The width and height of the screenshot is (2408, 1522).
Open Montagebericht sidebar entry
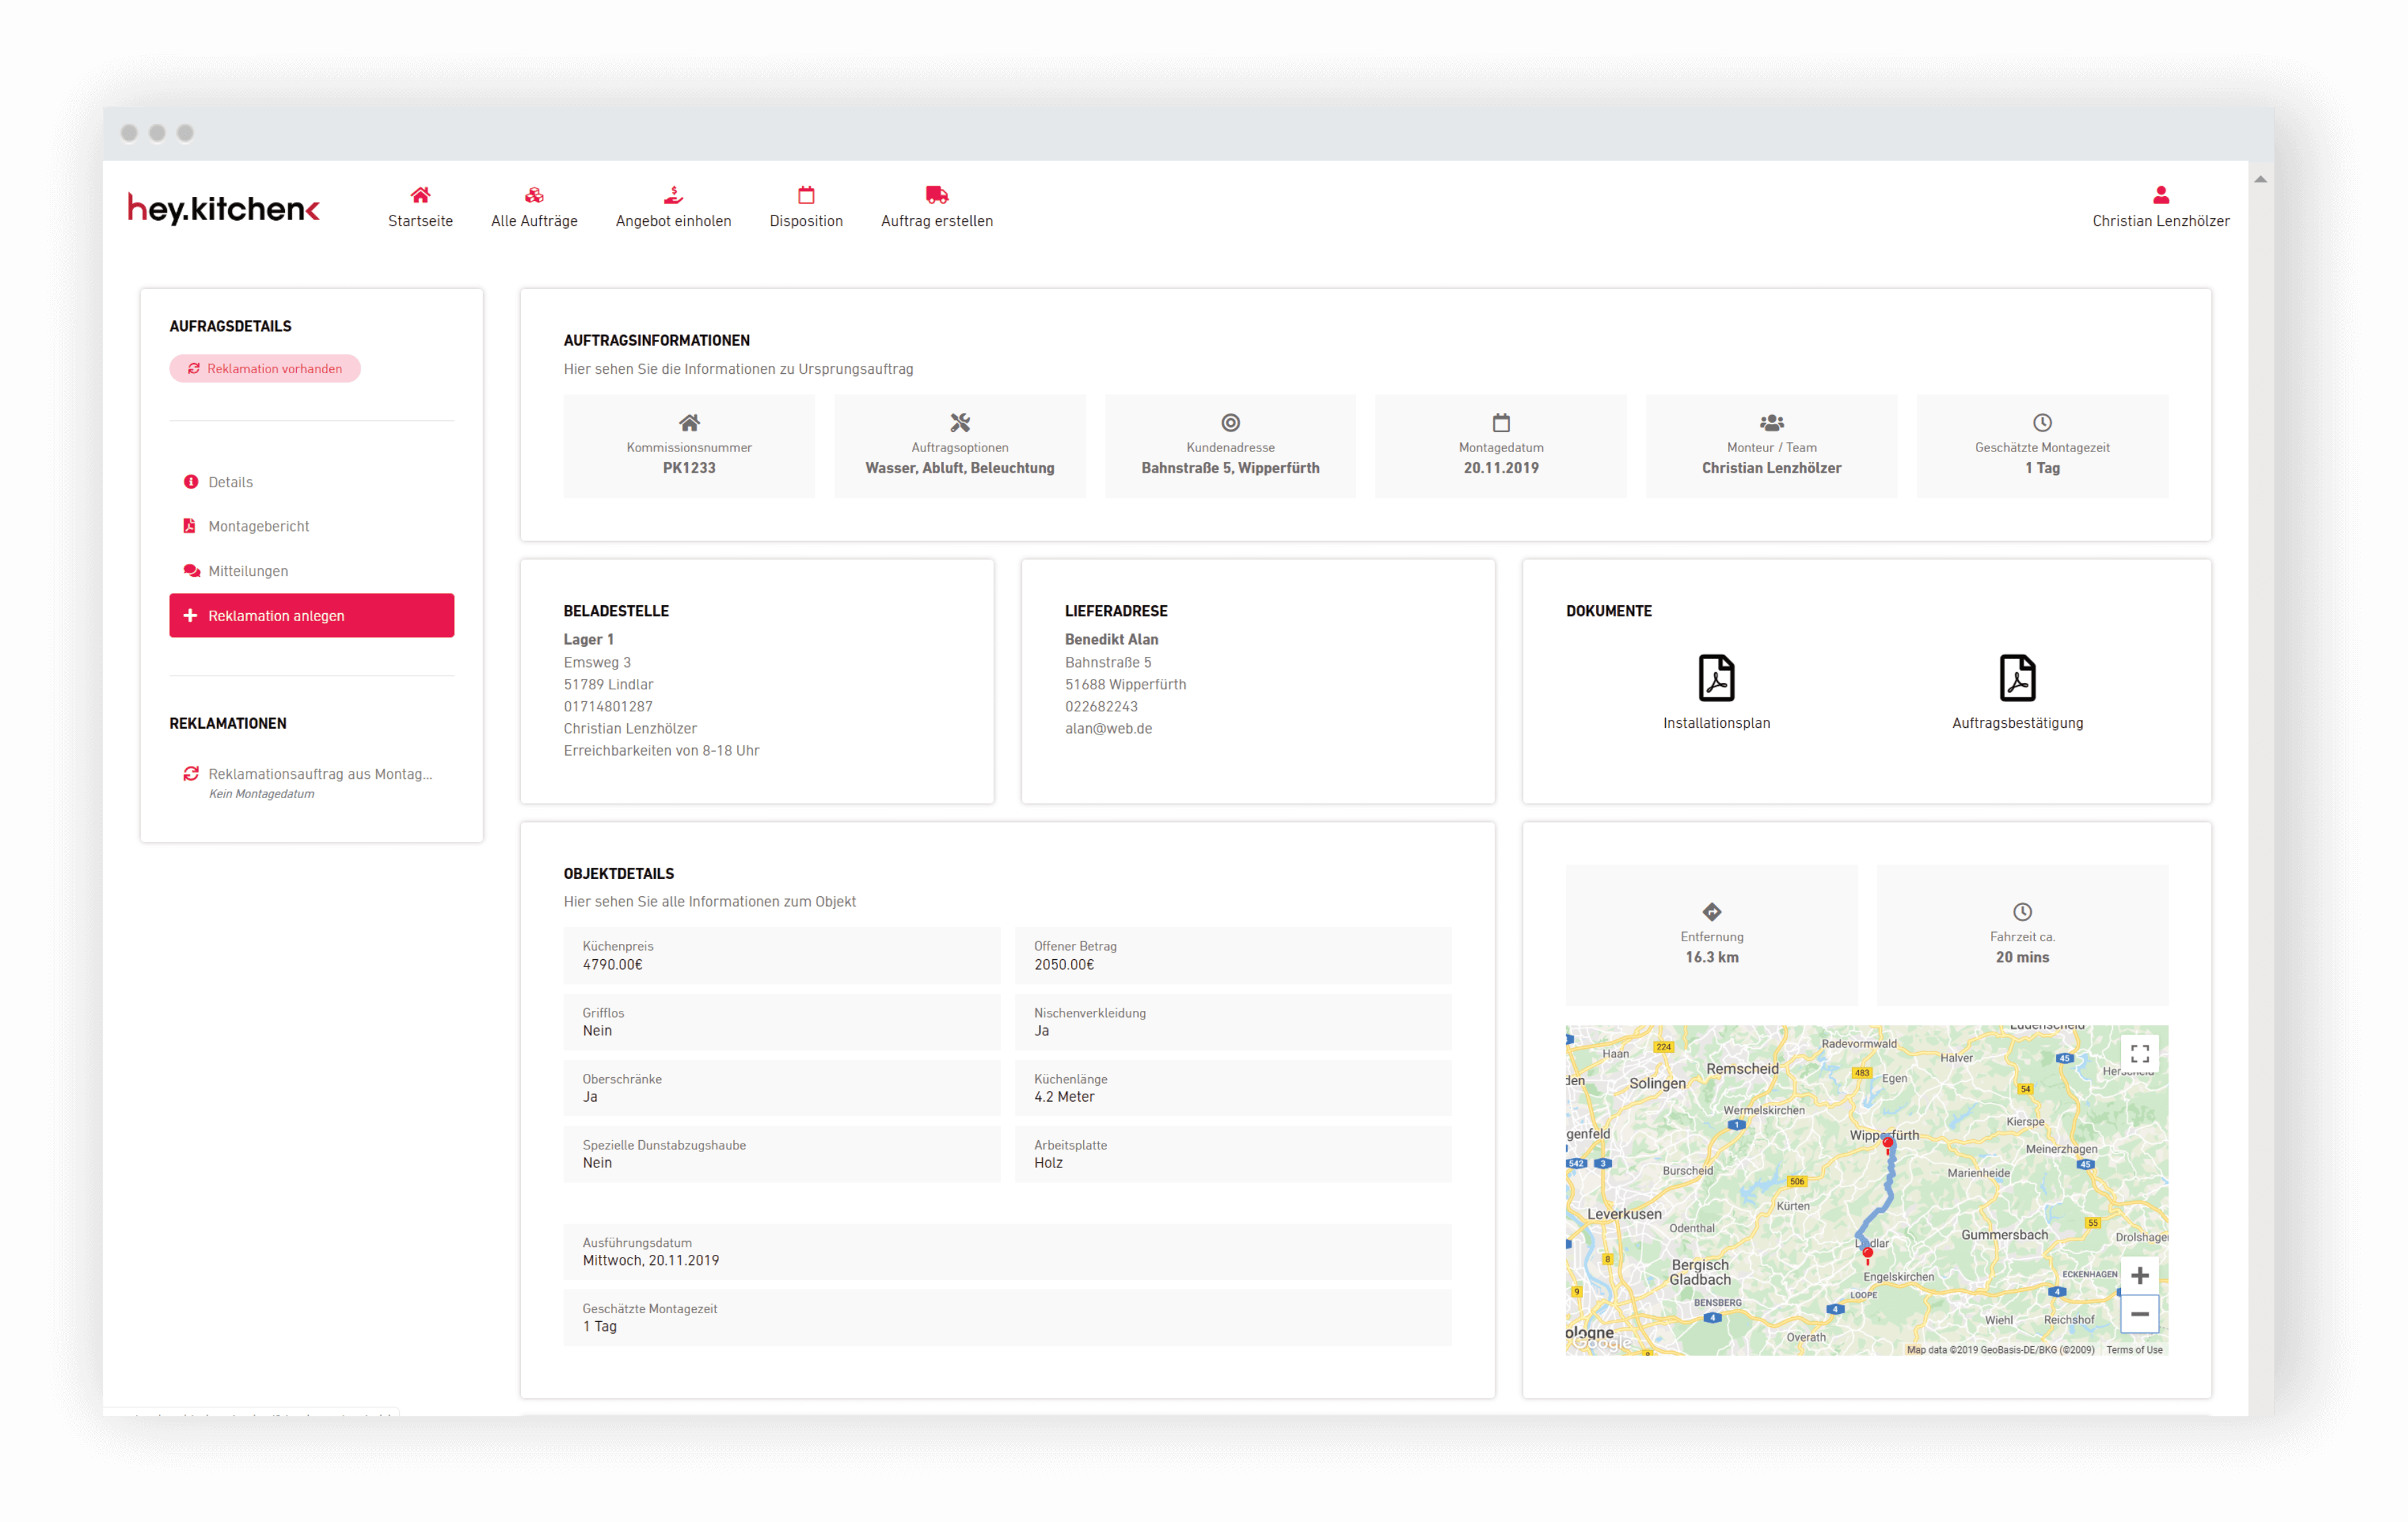(x=258, y=526)
